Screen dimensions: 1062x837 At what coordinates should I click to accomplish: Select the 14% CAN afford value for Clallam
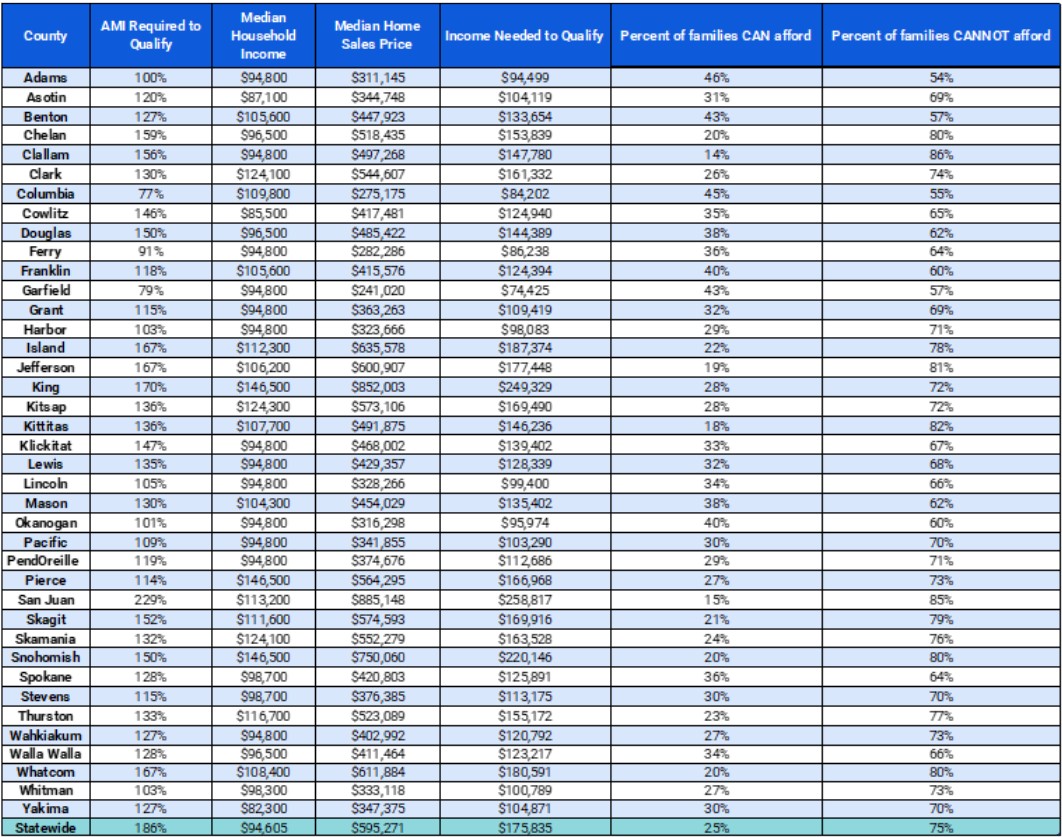coord(716,155)
